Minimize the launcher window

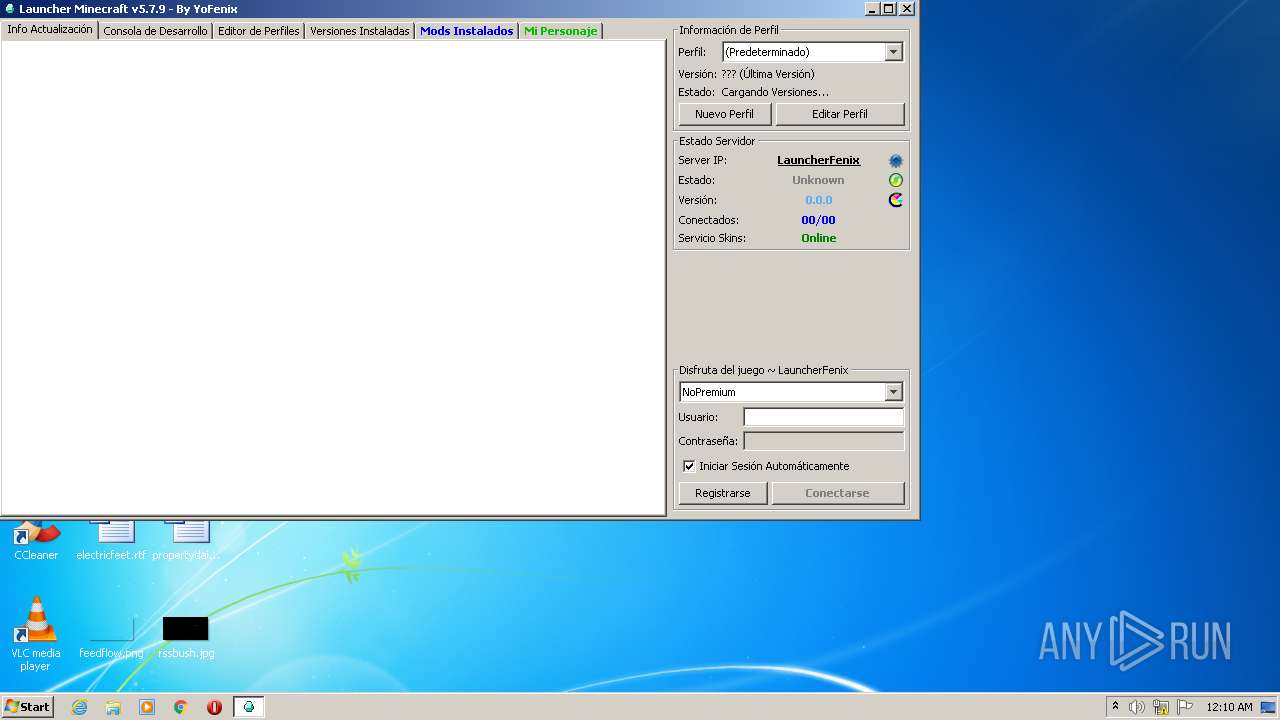point(871,8)
